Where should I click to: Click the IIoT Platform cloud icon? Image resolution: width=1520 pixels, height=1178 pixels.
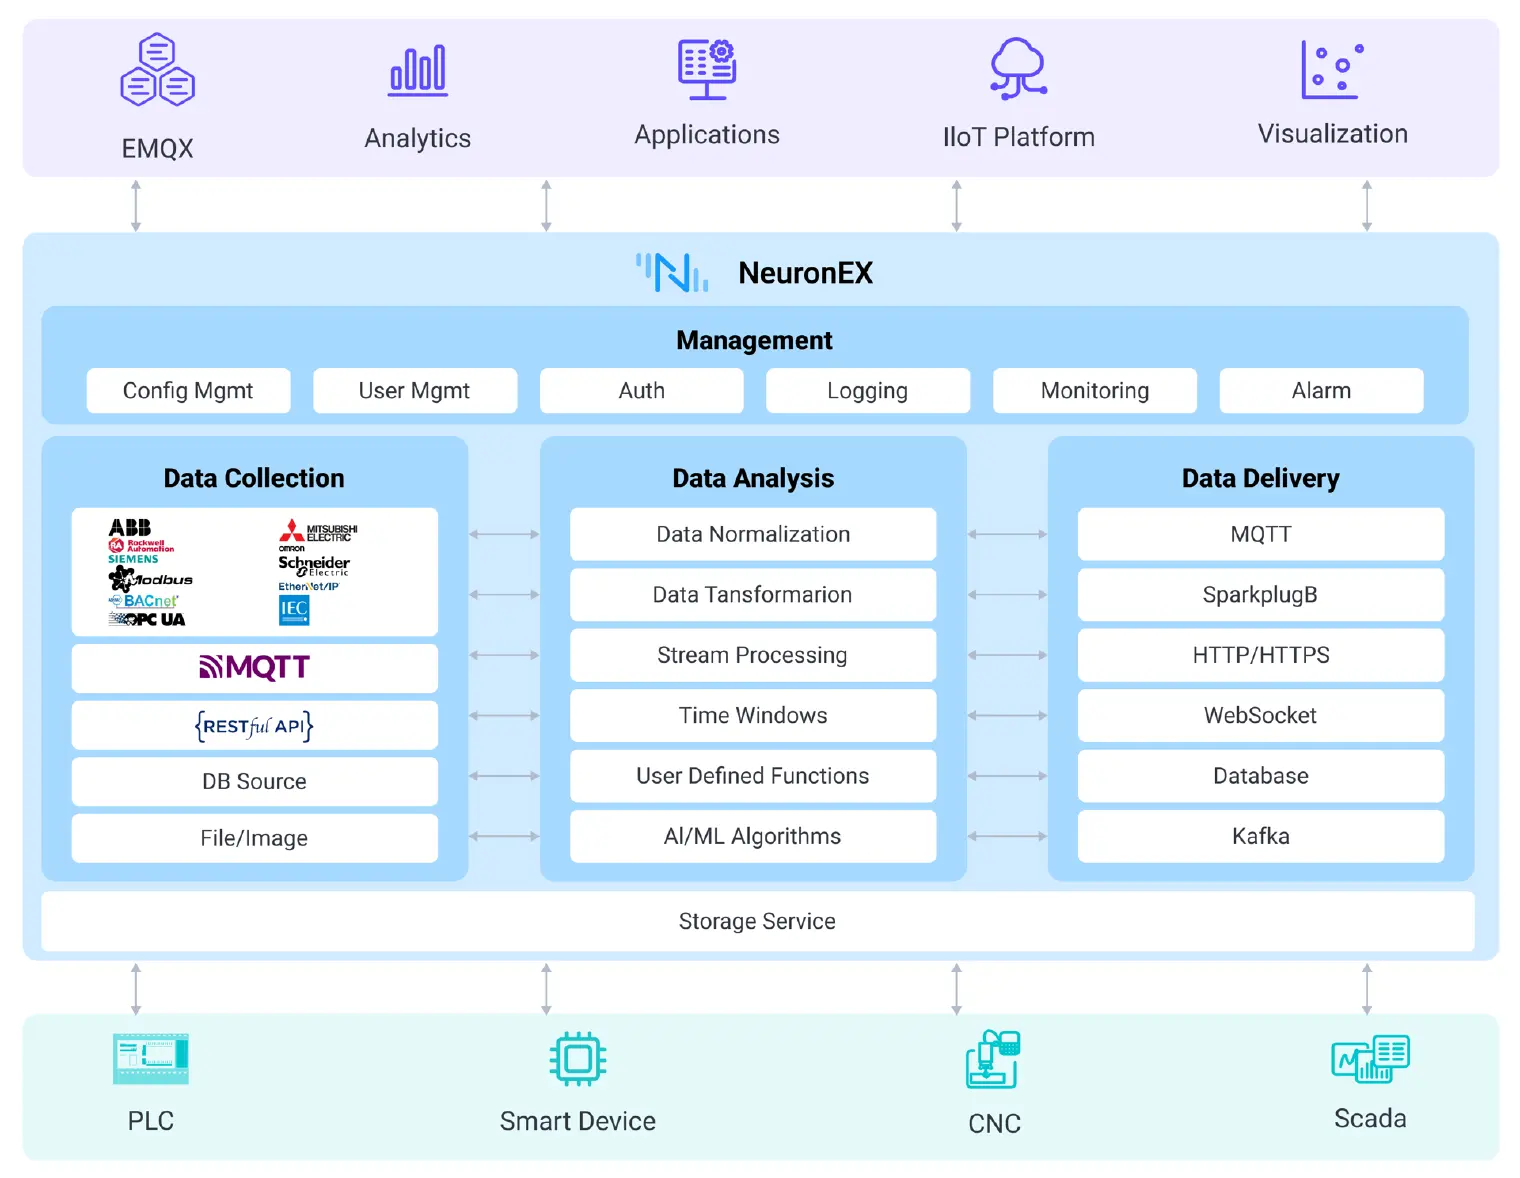1018,69
